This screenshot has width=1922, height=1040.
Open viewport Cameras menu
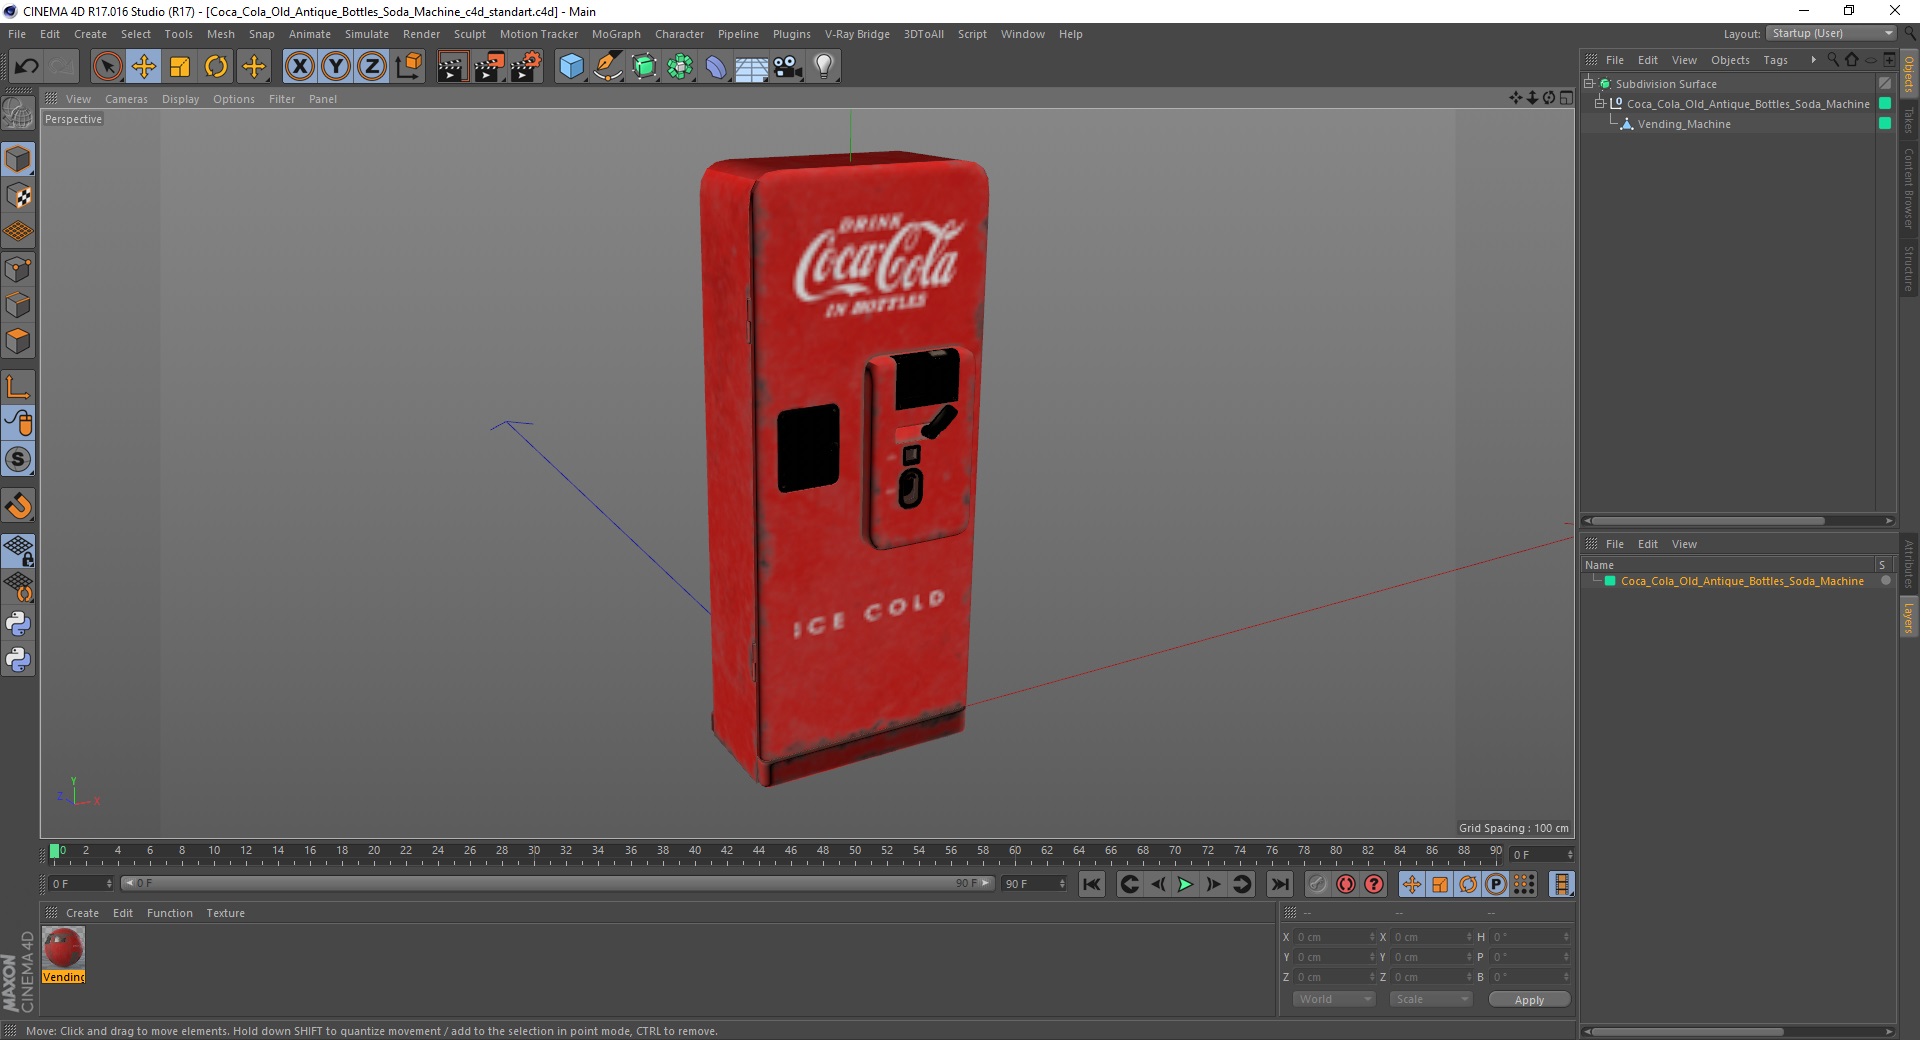click(x=126, y=99)
